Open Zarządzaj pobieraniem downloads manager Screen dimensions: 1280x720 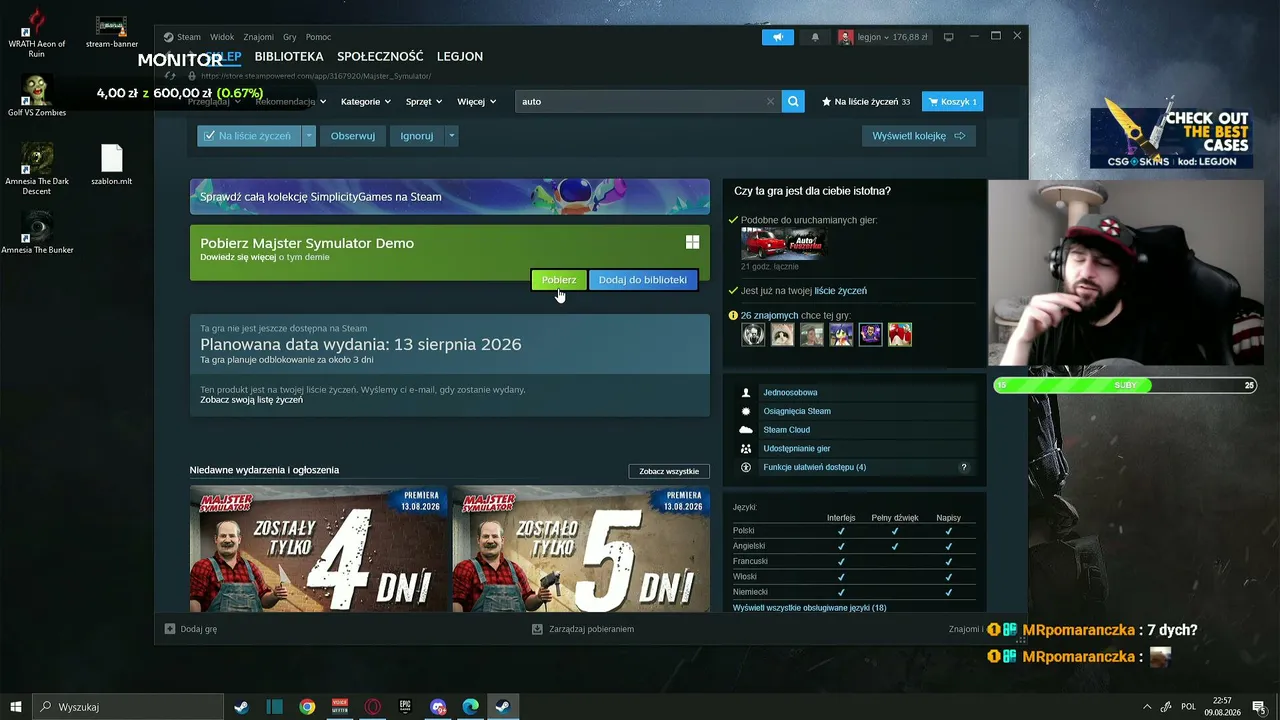click(x=584, y=629)
